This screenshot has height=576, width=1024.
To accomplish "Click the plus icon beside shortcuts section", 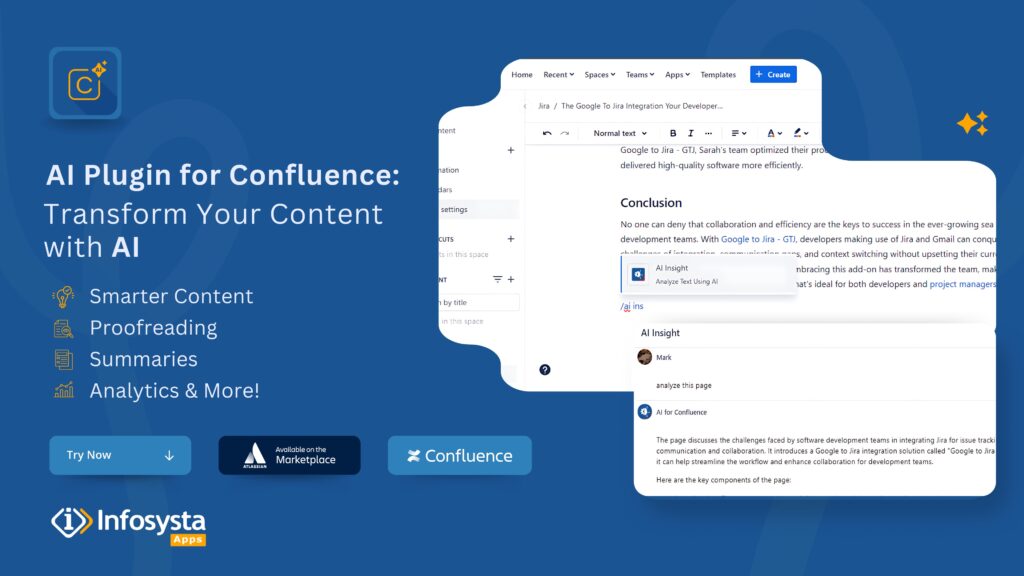I will (511, 239).
